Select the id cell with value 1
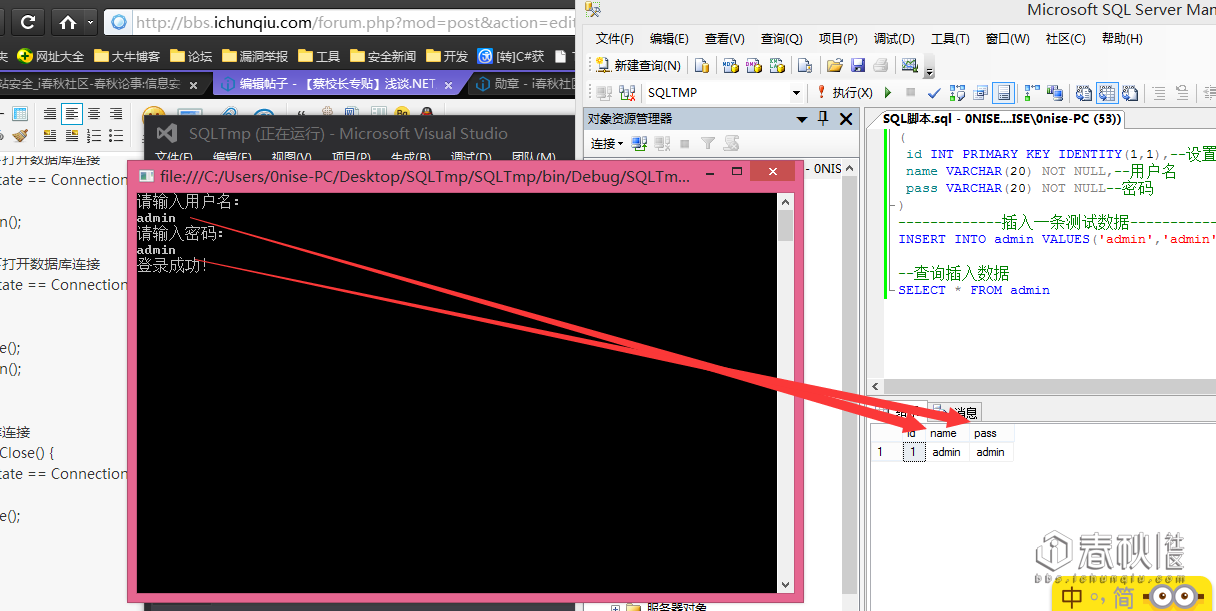The height and width of the screenshot is (611, 1216). coord(913,452)
